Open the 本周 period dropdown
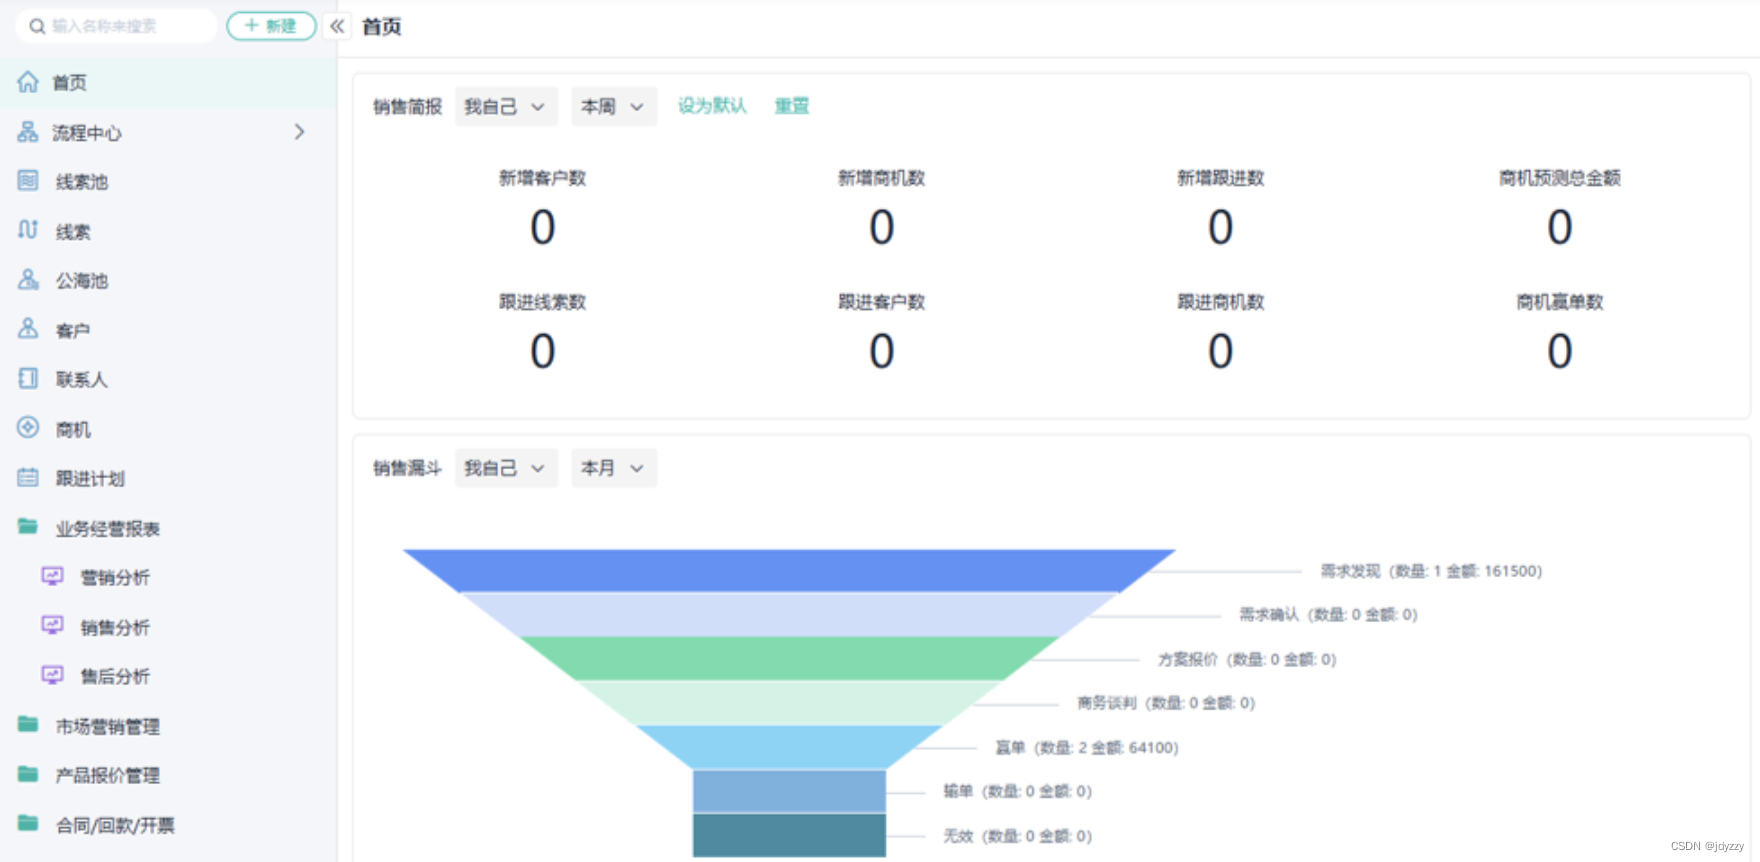 pos(614,106)
